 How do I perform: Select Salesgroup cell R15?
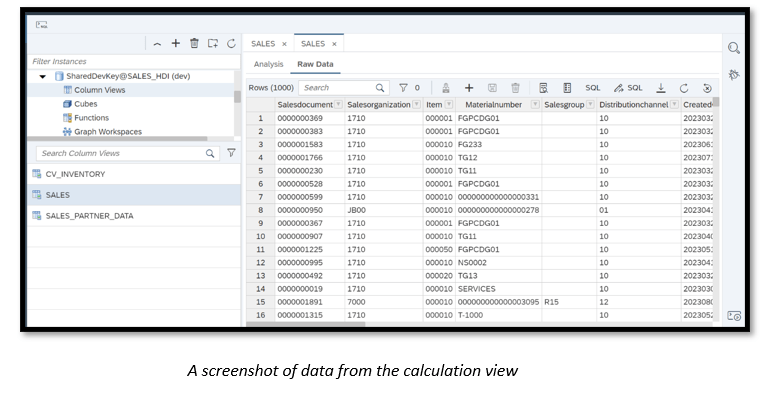click(569, 302)
